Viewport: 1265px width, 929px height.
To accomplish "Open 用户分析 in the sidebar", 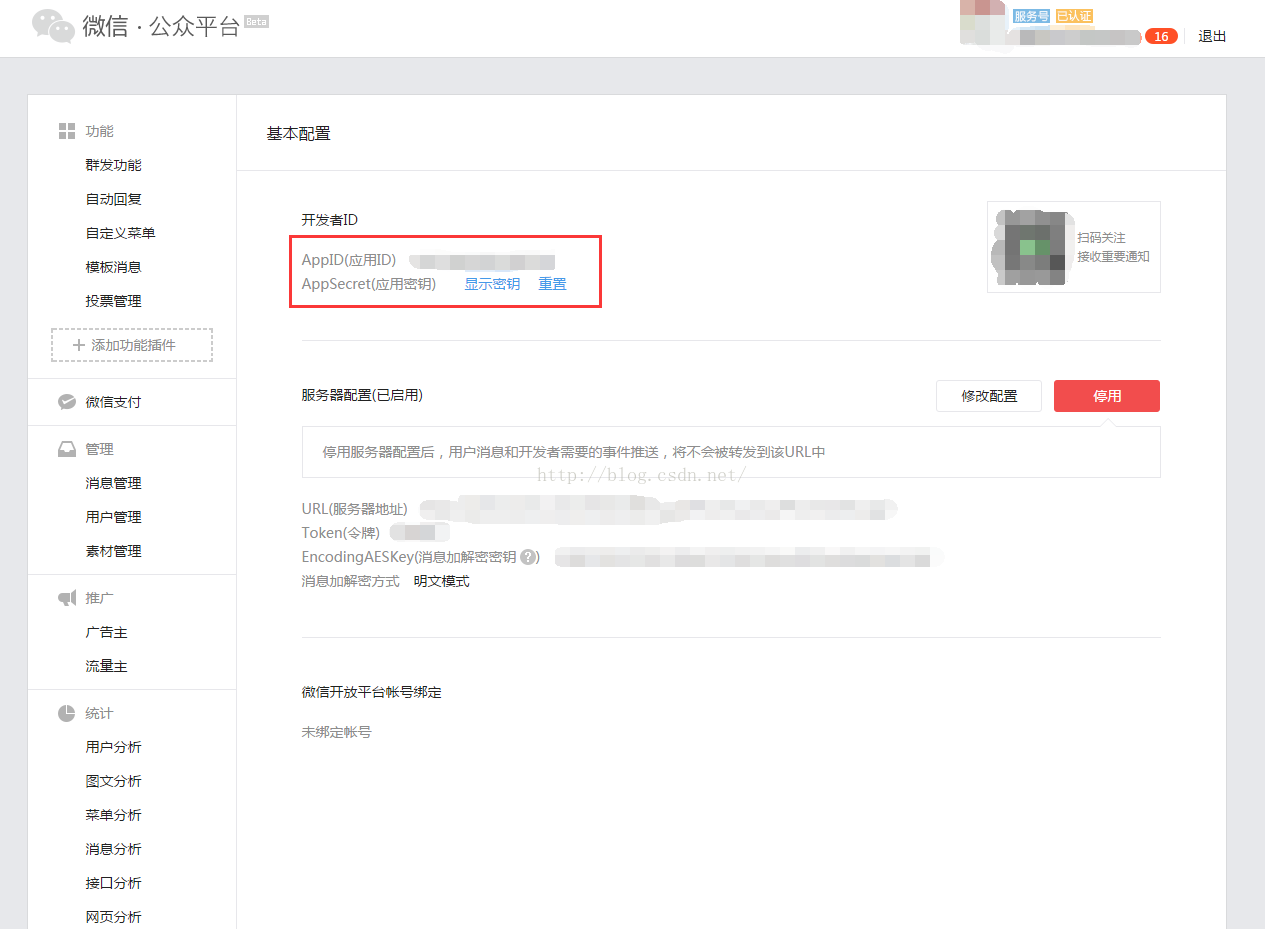I will [114, 747].
